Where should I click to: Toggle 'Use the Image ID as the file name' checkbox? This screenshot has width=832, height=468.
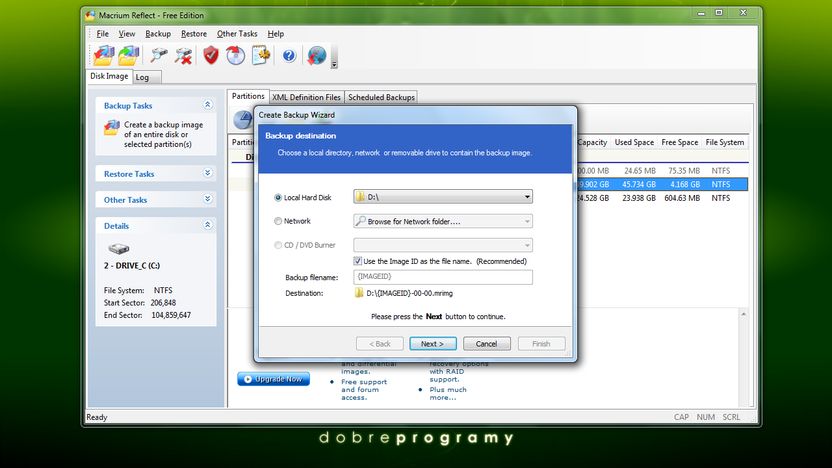tap(357, 261)
